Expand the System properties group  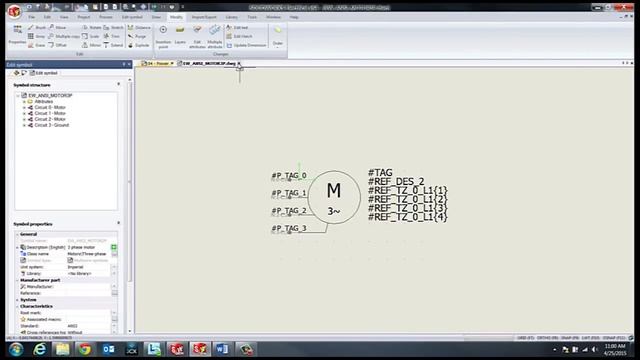point(17,300)
